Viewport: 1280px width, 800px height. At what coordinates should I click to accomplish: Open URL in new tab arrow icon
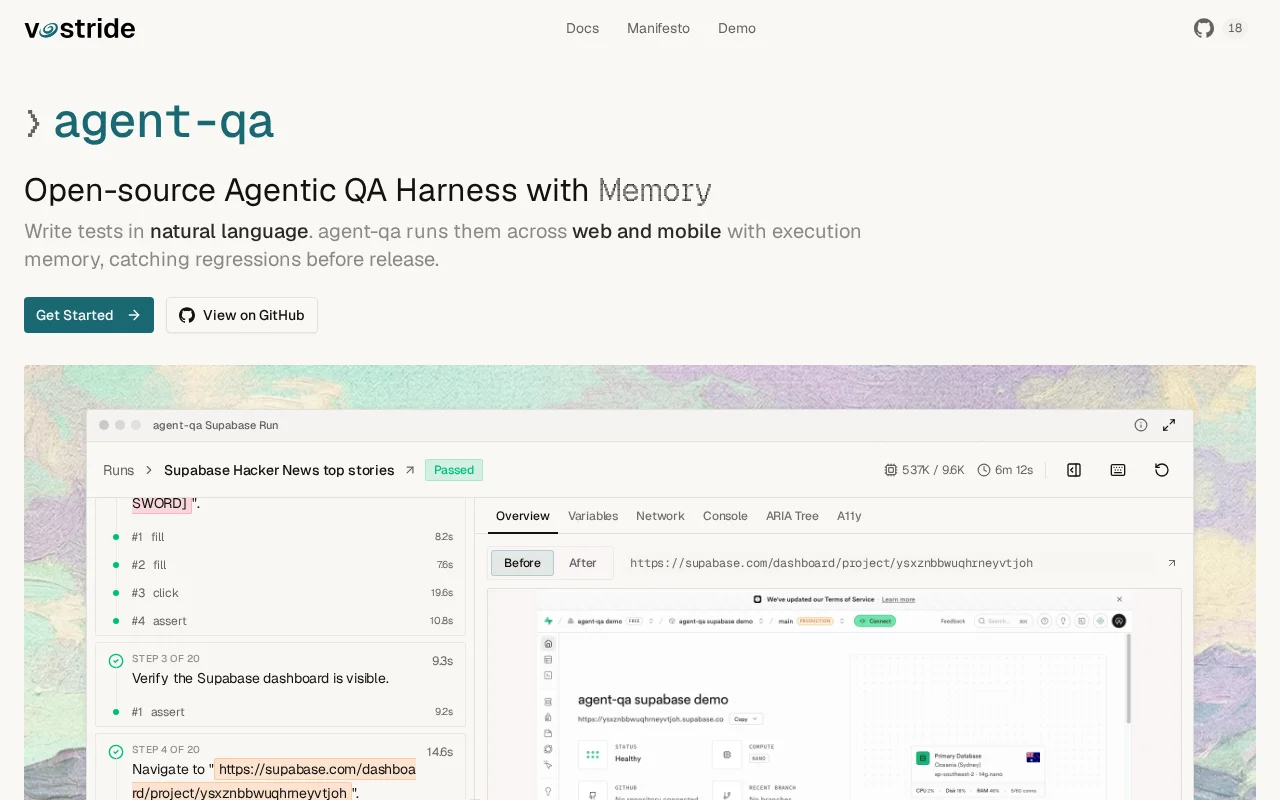1172,563
